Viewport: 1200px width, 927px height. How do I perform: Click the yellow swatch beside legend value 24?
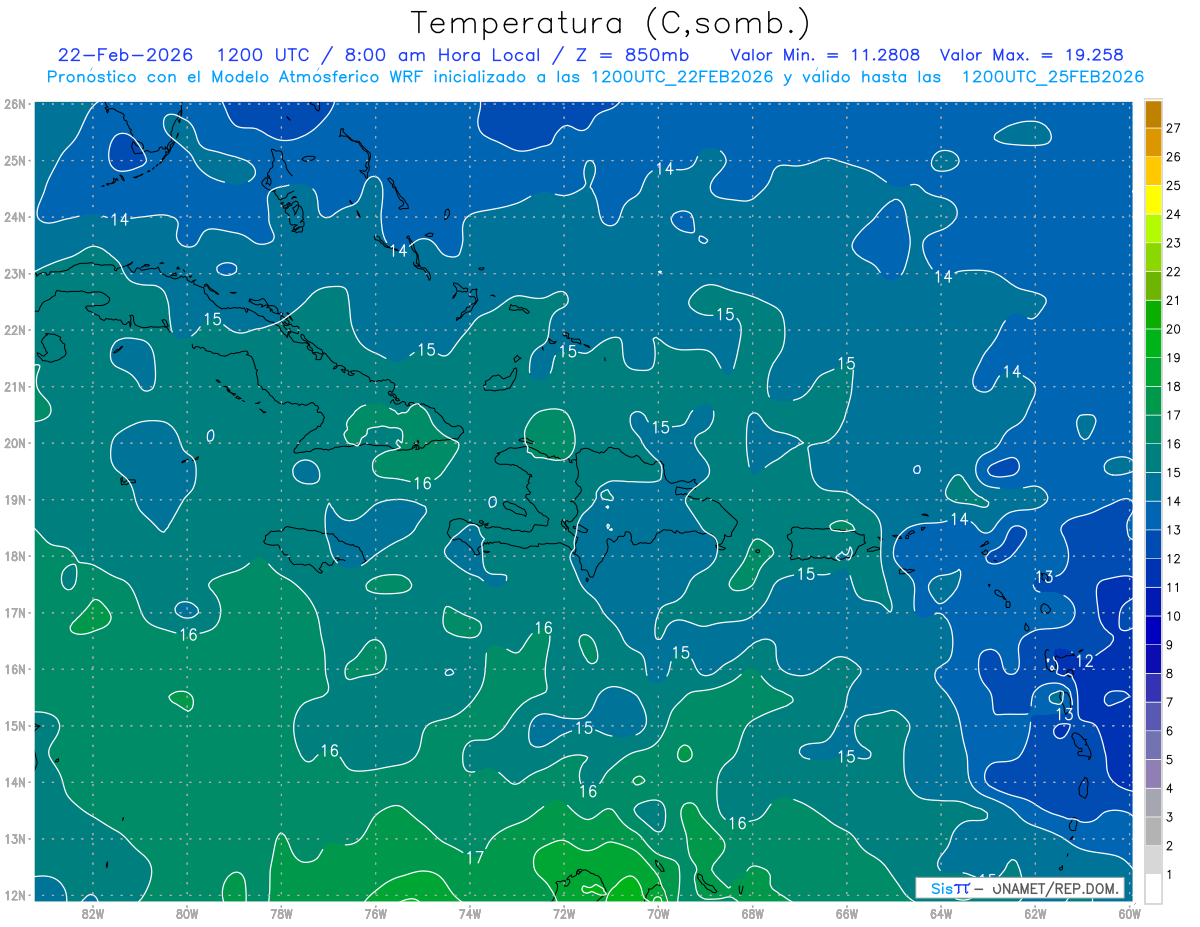[1153, 200]
